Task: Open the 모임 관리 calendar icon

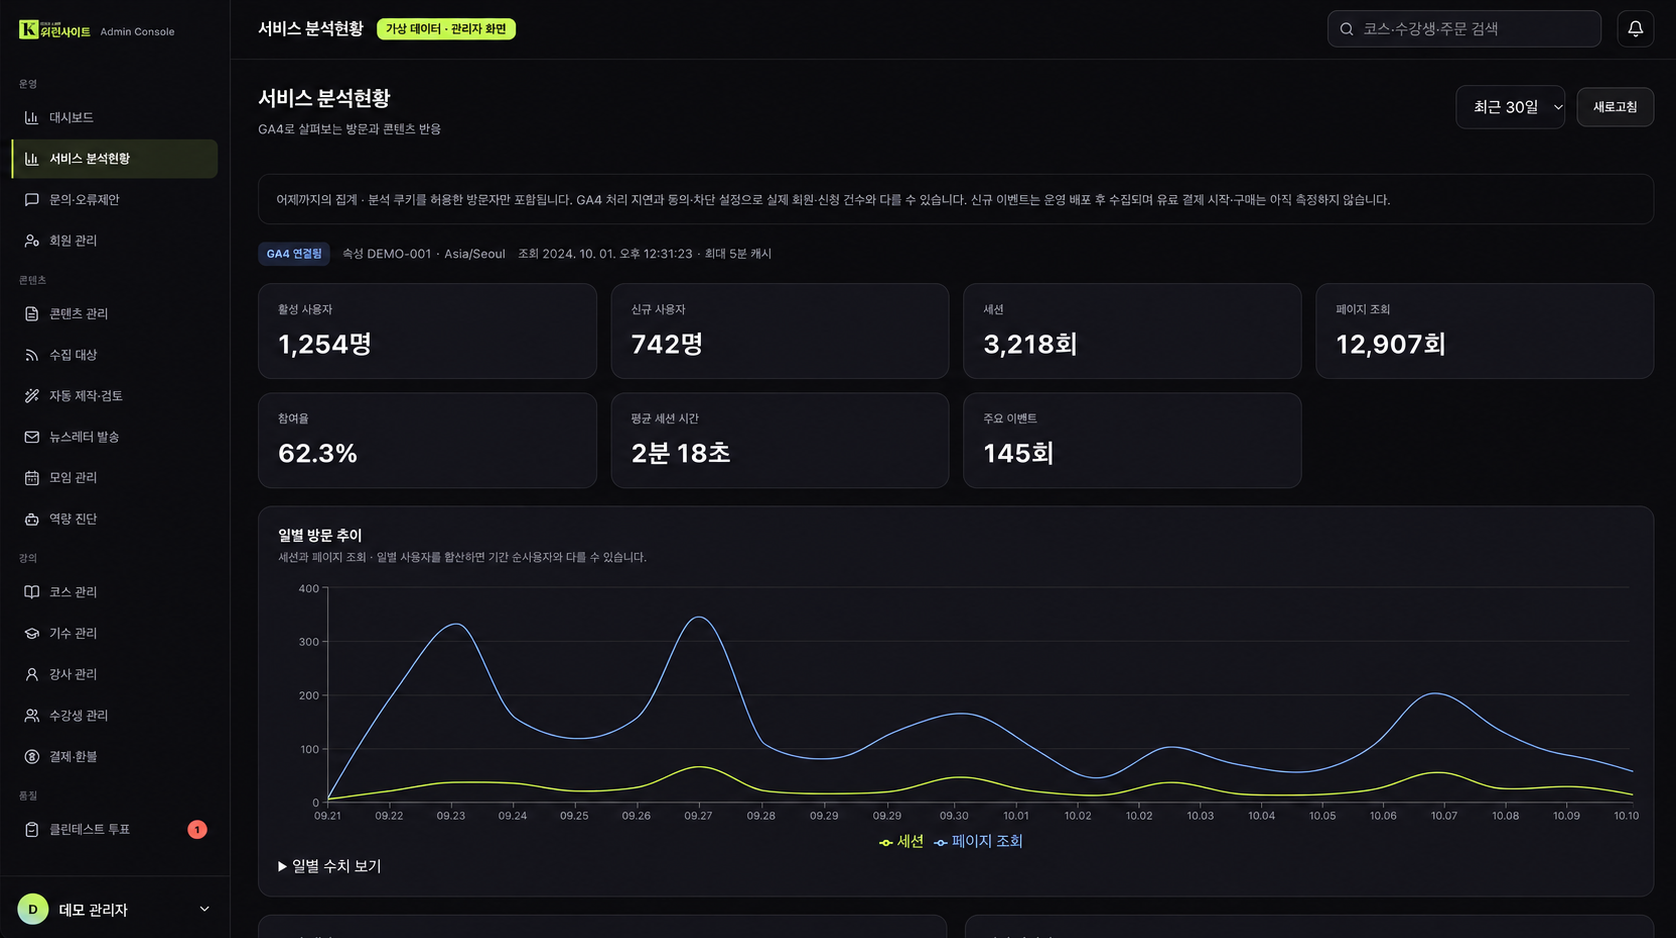Action: click(32, 478)
